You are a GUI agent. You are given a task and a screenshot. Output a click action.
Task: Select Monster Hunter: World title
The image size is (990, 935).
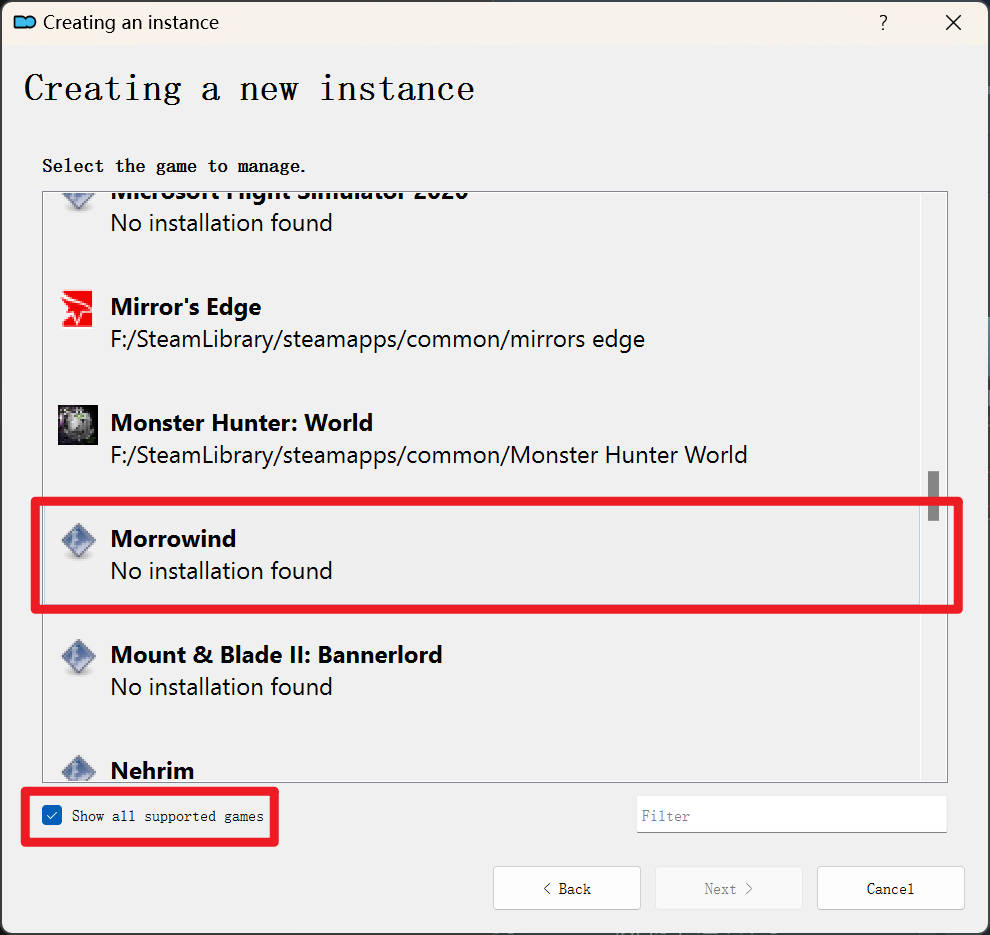tap(241, 422)
